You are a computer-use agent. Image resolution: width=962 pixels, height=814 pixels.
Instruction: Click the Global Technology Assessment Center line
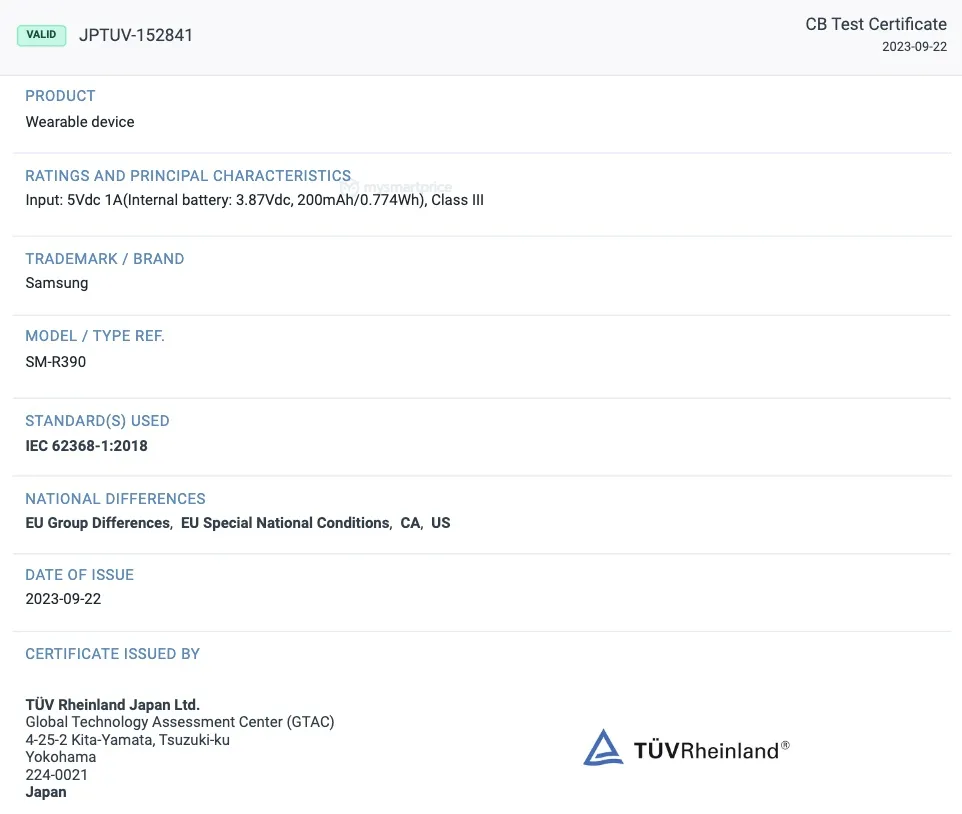click(180, 722)
